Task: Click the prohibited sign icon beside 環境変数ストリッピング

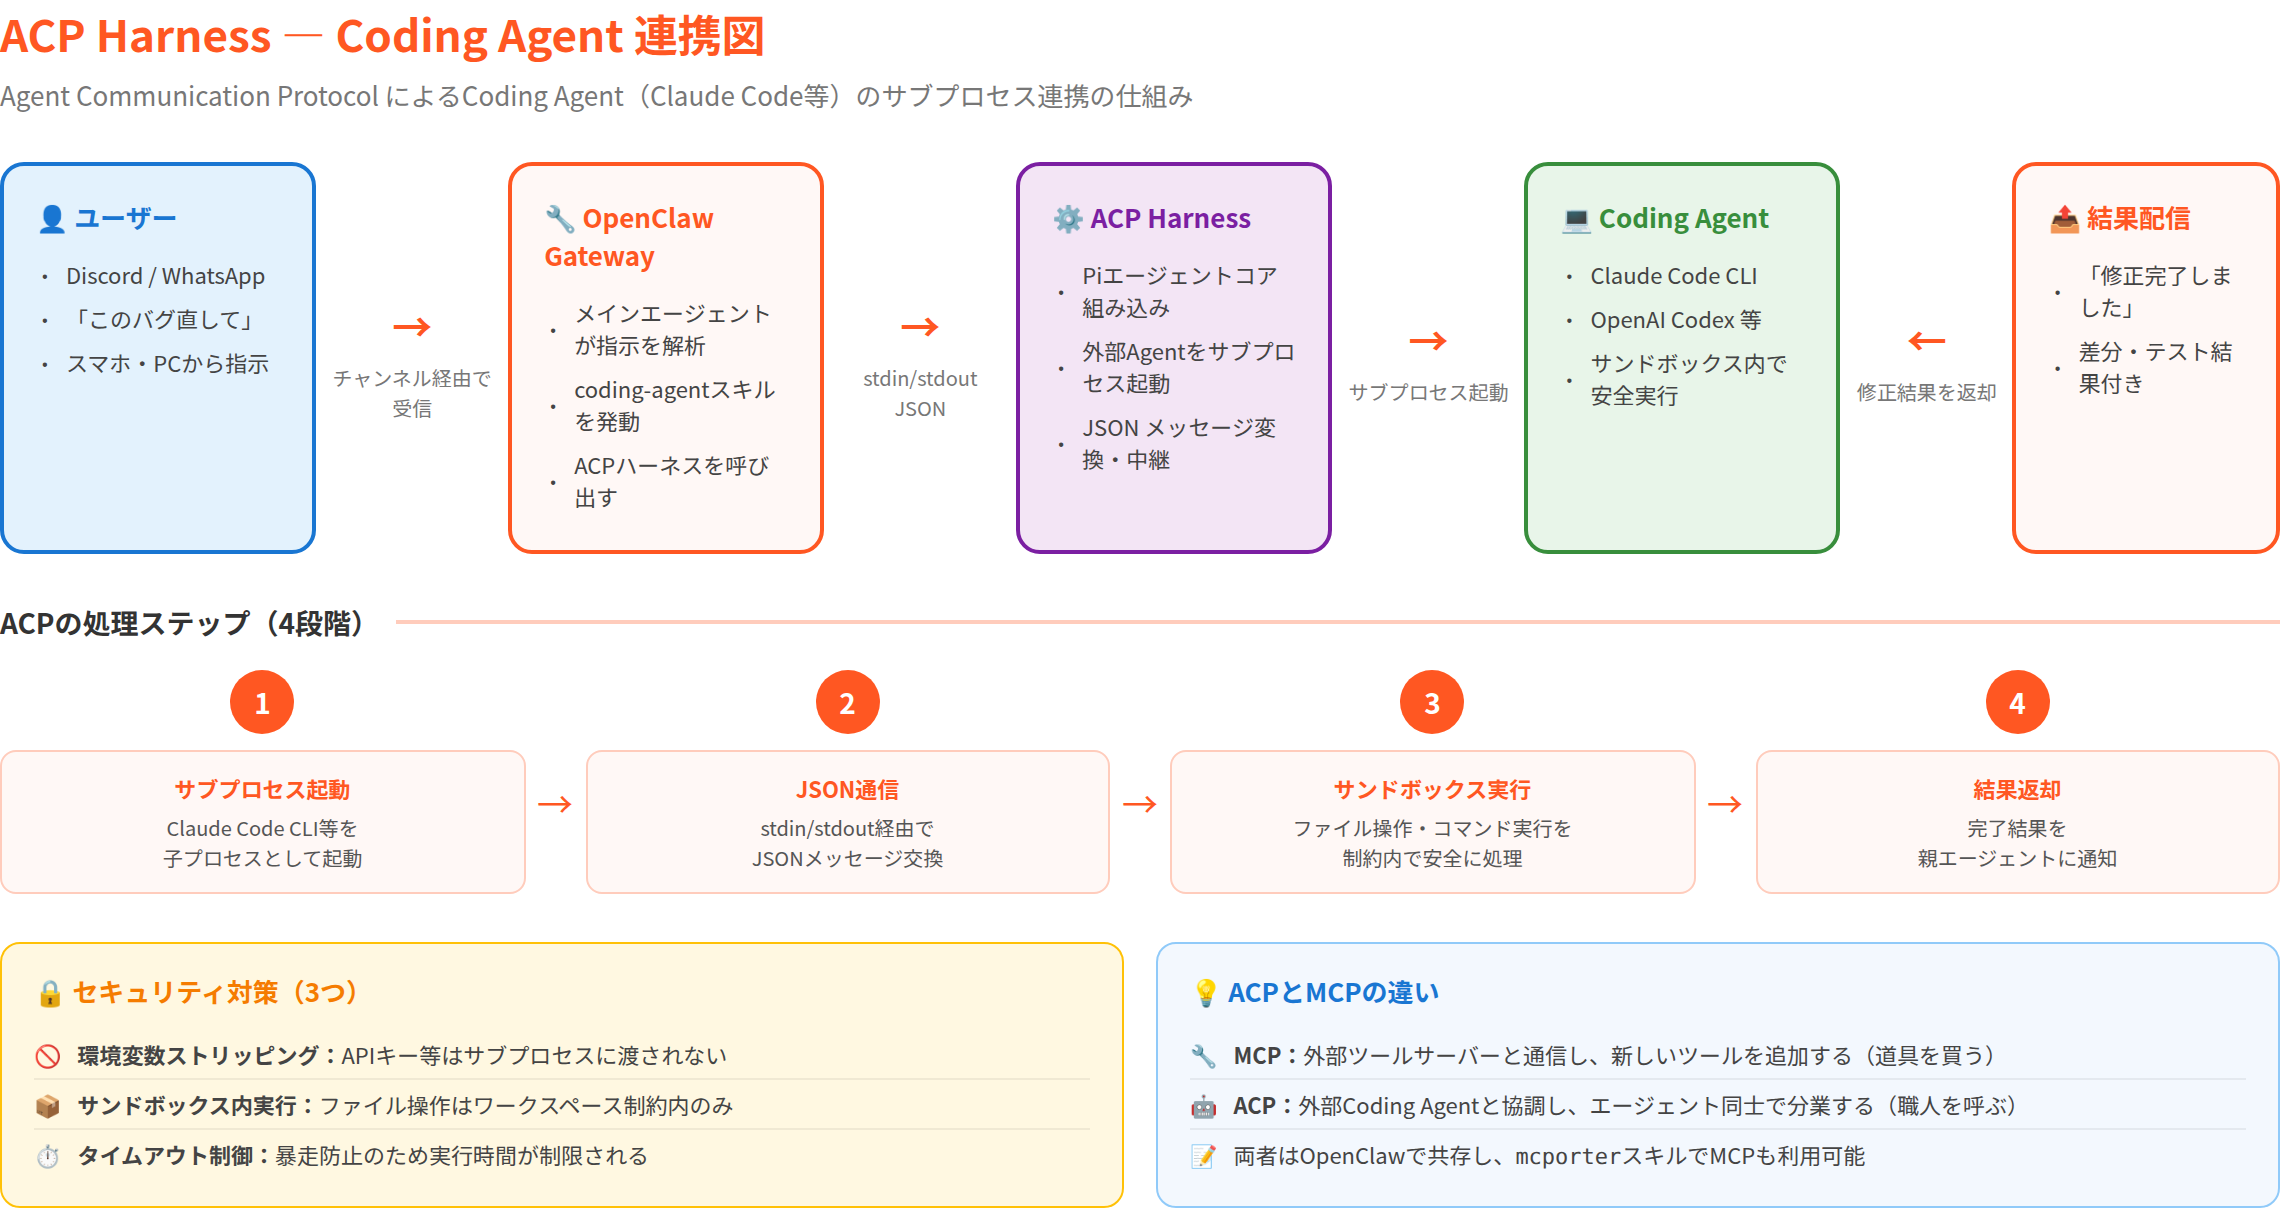Action: tap(48, 1056)
